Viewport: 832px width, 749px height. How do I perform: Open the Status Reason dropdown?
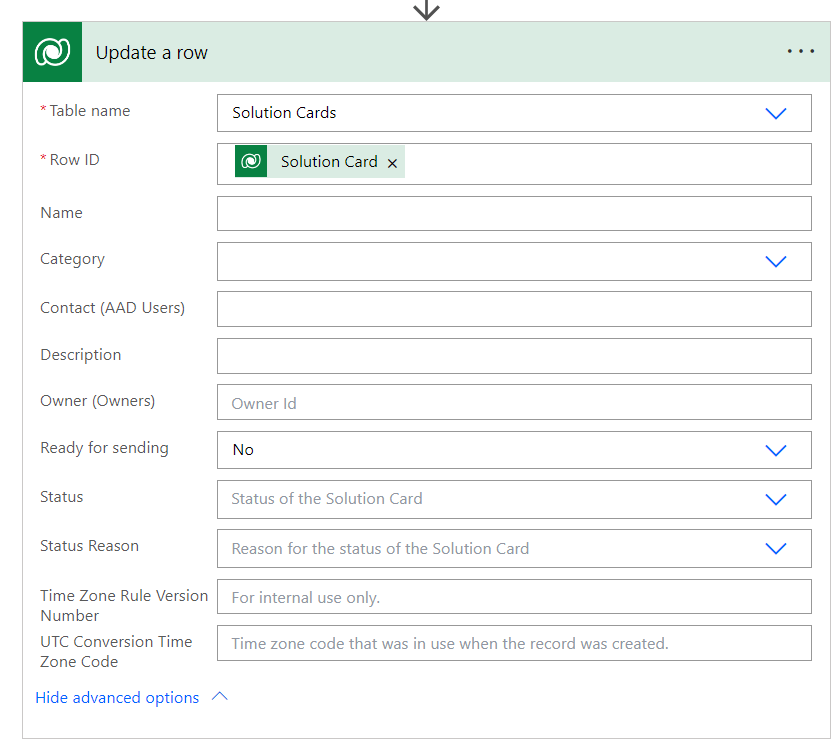[775, 548]
